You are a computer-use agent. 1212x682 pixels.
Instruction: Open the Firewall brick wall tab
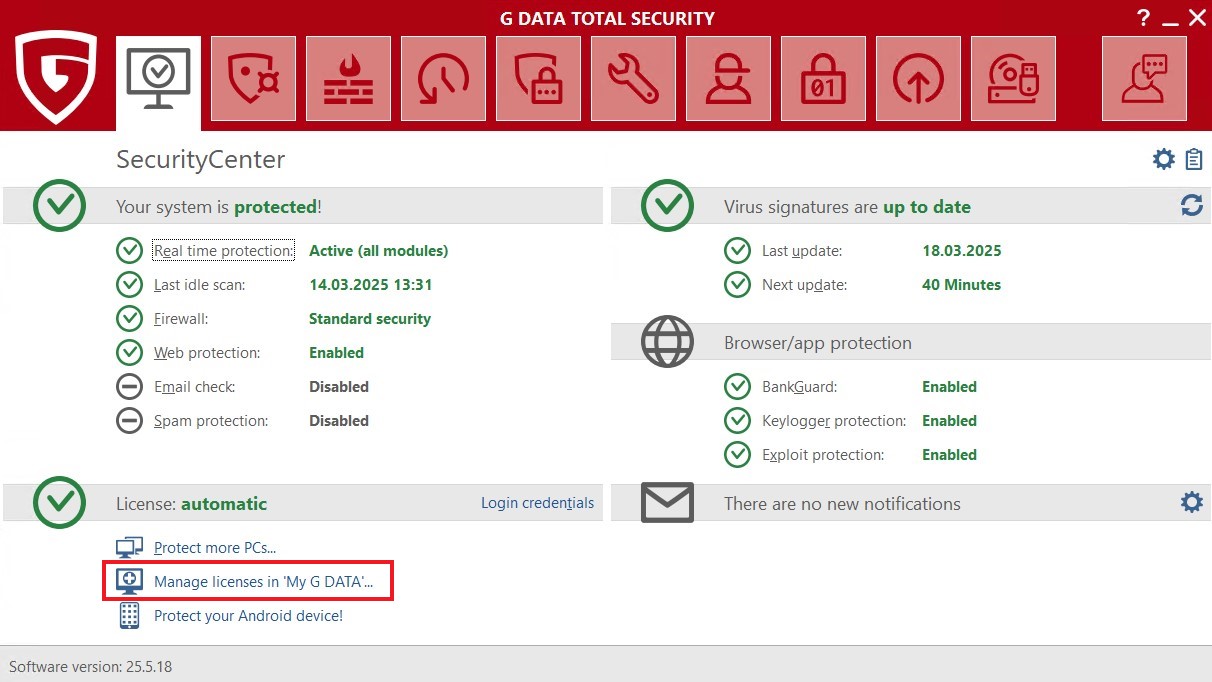348,79
